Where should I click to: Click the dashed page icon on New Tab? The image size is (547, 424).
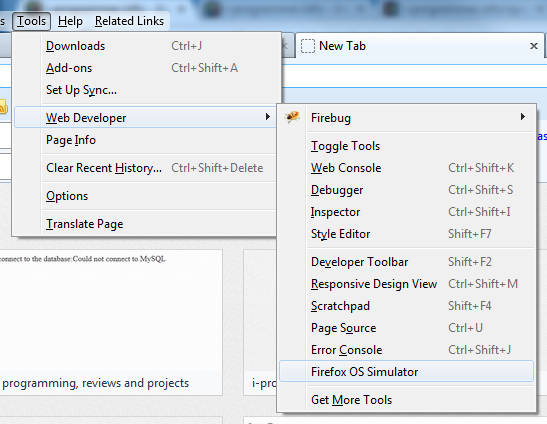click(308, 46)
